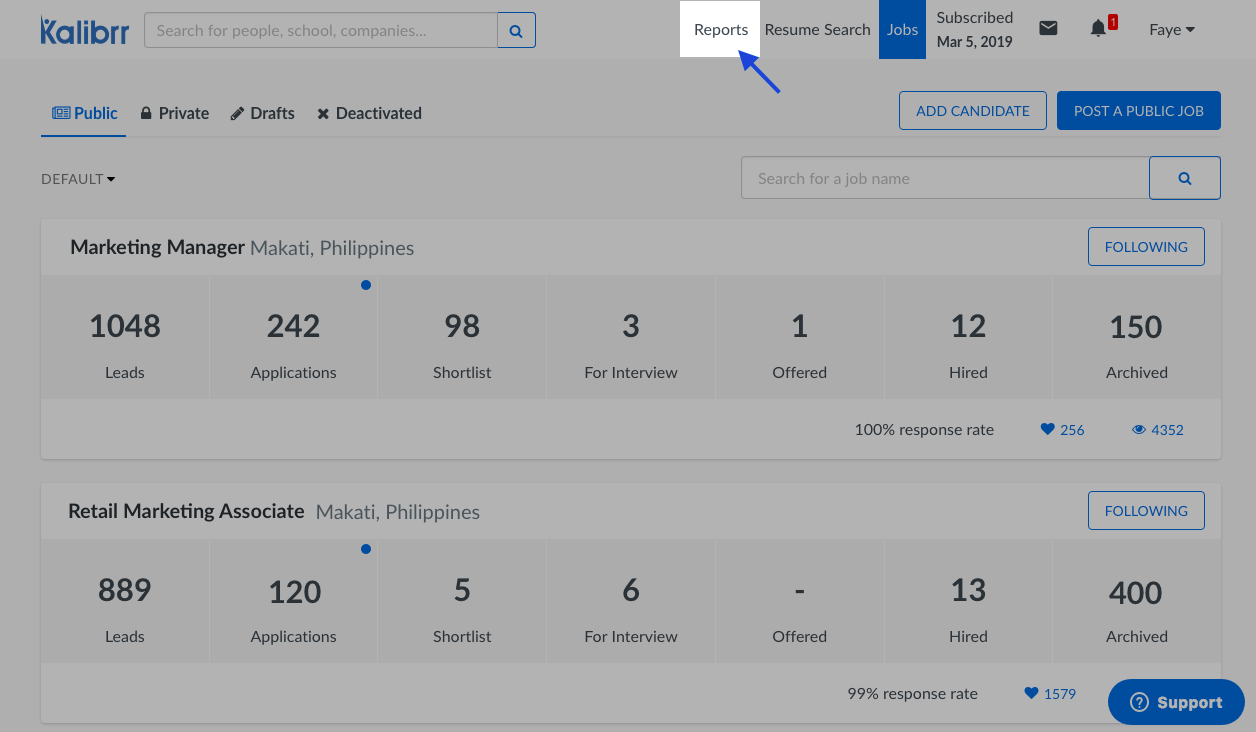
Task: Click heart likes count 256
Action: pyautogui.click(x=1062, y=430)
